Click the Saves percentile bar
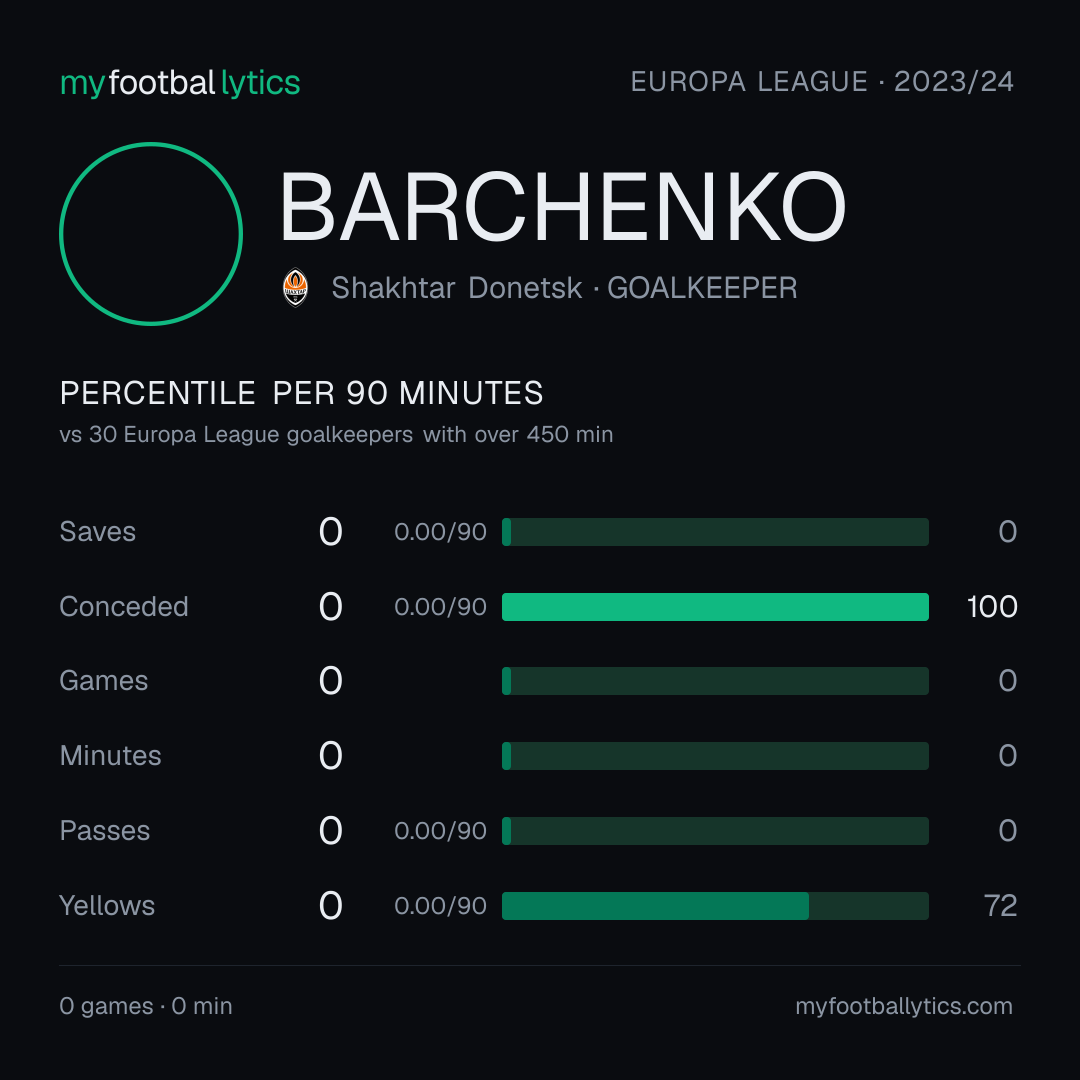Screen dimensions: 1080x1080 (x=715, y=532)
